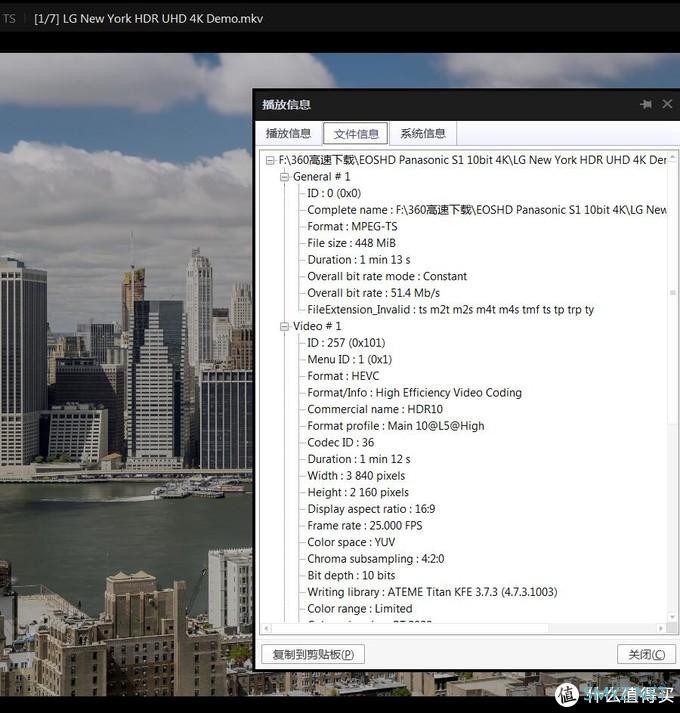Select row 'Overall bit rate mode : Constant'
This screenshot has width=680, height=713.
(387, 276)
